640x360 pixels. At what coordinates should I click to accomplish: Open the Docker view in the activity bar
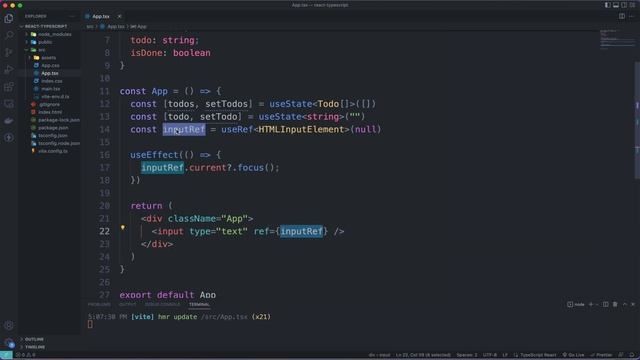point(9,121)
